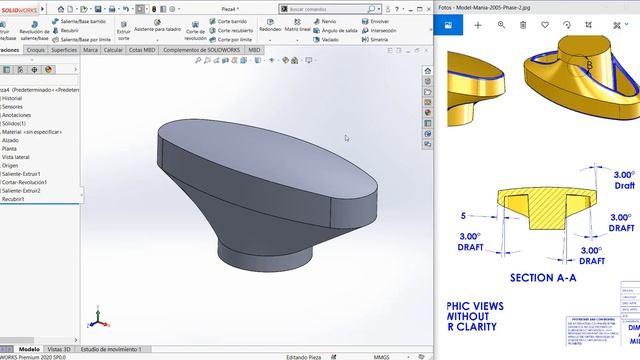Select the Envolver tool
640x360 pixels.
coord(376,21)
